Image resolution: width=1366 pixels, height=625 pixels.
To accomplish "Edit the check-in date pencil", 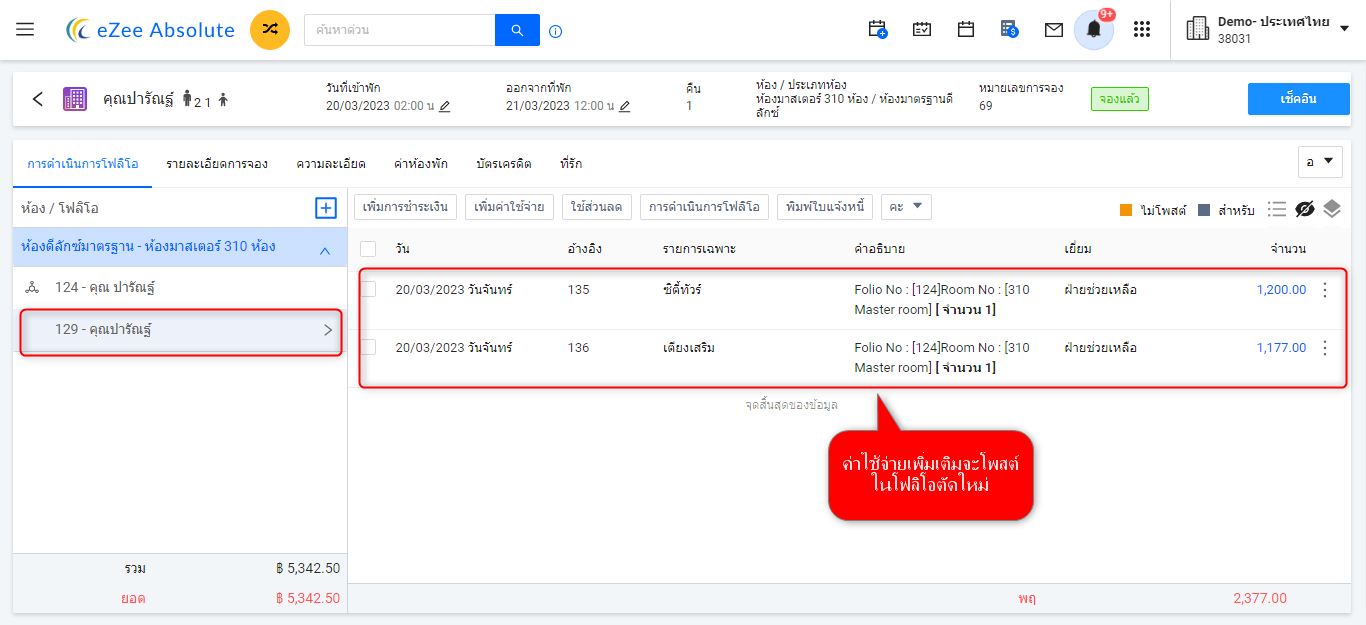I will [445, 106].
